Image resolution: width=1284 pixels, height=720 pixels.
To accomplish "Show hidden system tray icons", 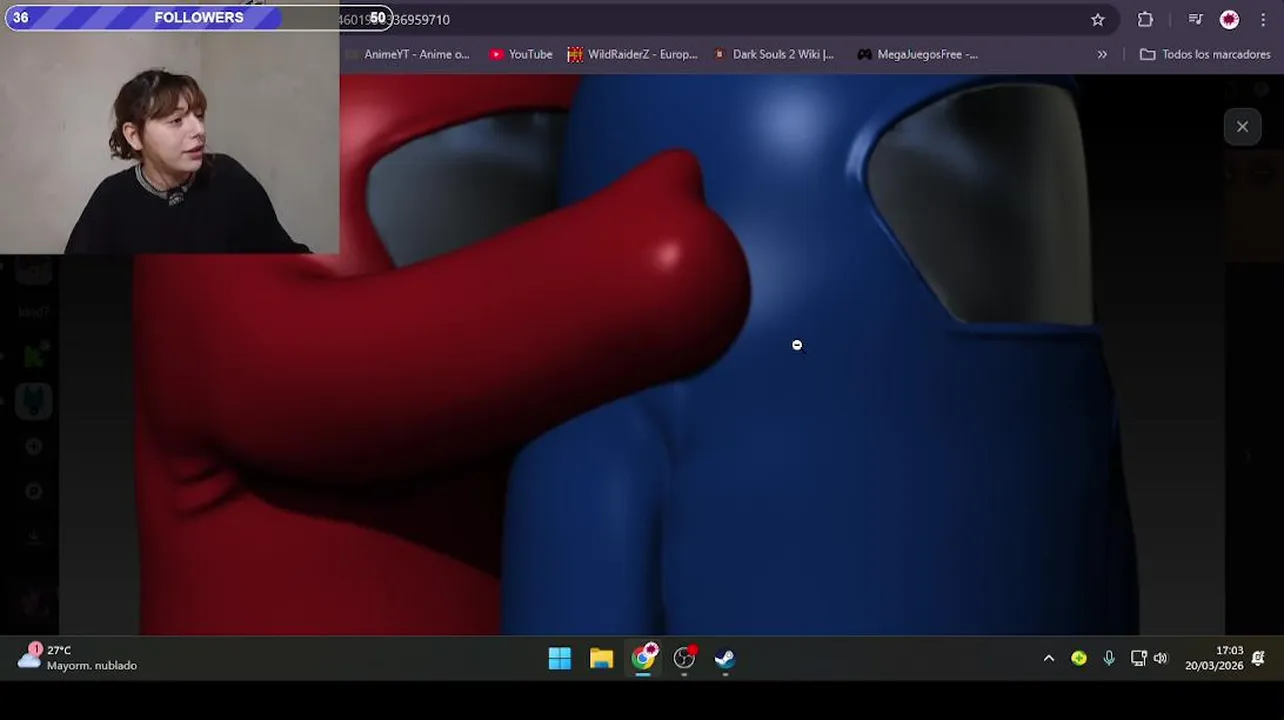I will (x=1049, y=658).
